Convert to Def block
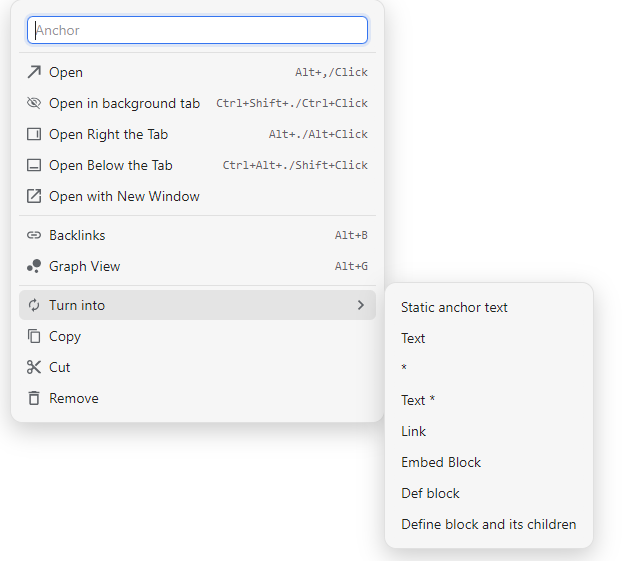 pos(430,493)
